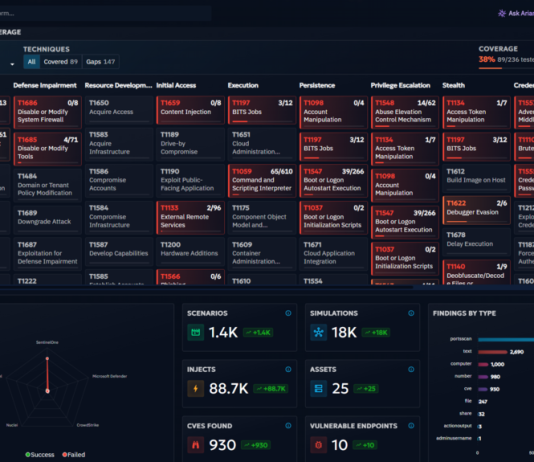Screen dimensions: 534x462
Task: Select the Covered 89 filter
Action: click(x=61, y=62)
